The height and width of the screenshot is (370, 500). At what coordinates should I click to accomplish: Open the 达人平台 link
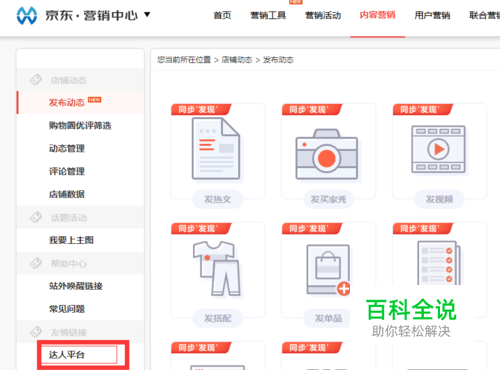pos(67,355)
